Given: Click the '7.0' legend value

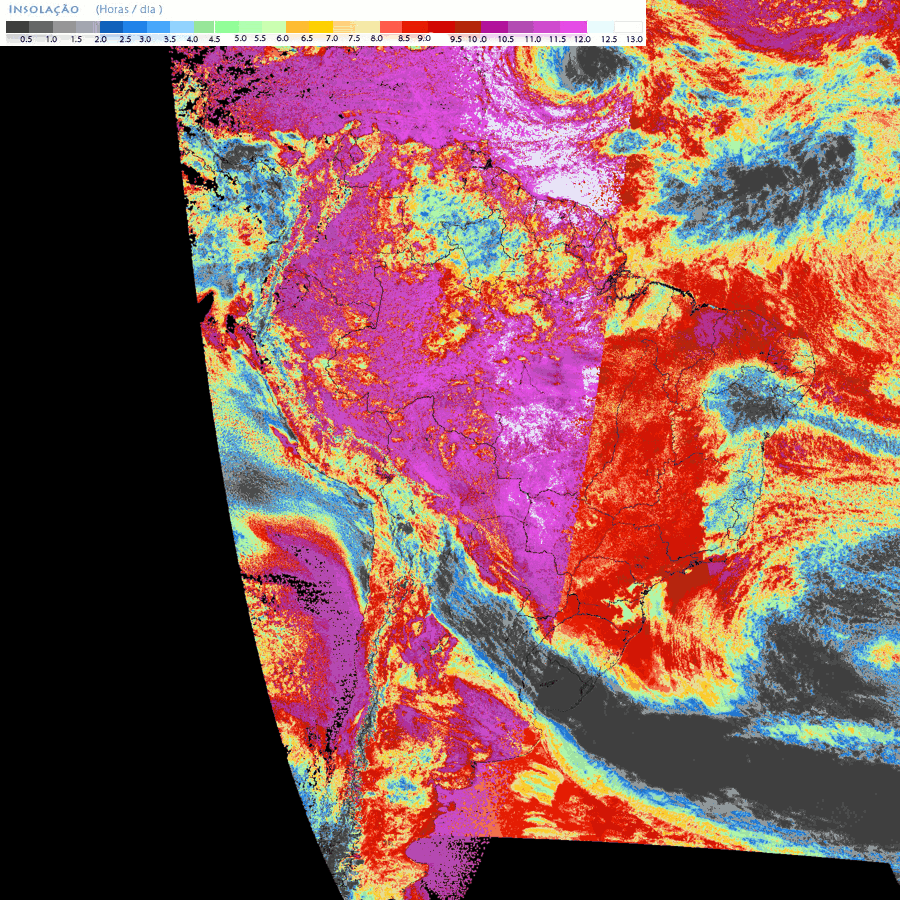Looking at the screenshot, I should [x=332, y=38].
